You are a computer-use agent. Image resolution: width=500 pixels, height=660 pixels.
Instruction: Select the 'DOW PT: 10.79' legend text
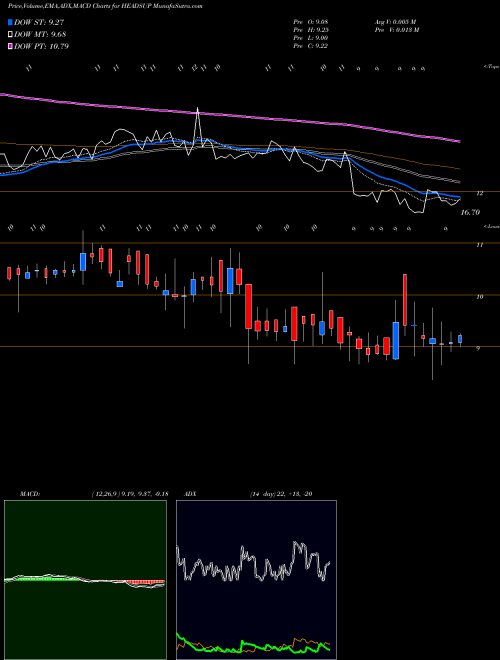pos(41,46)
